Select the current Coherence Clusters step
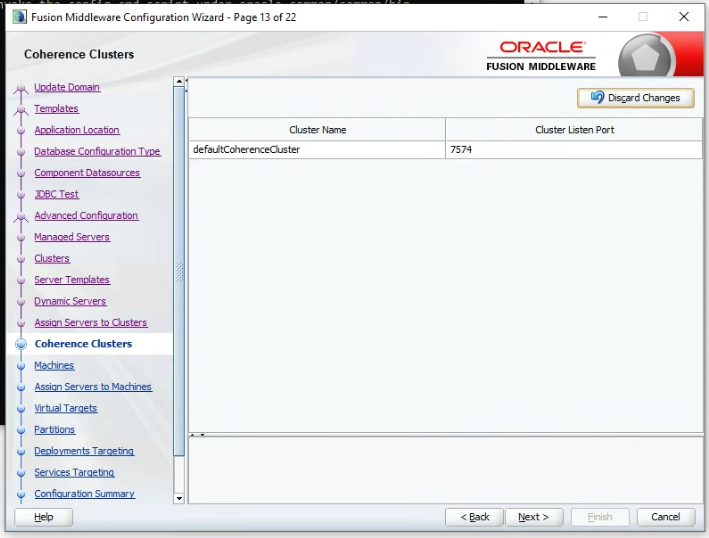The image size is (709, 538). click(x=83, y=344)
